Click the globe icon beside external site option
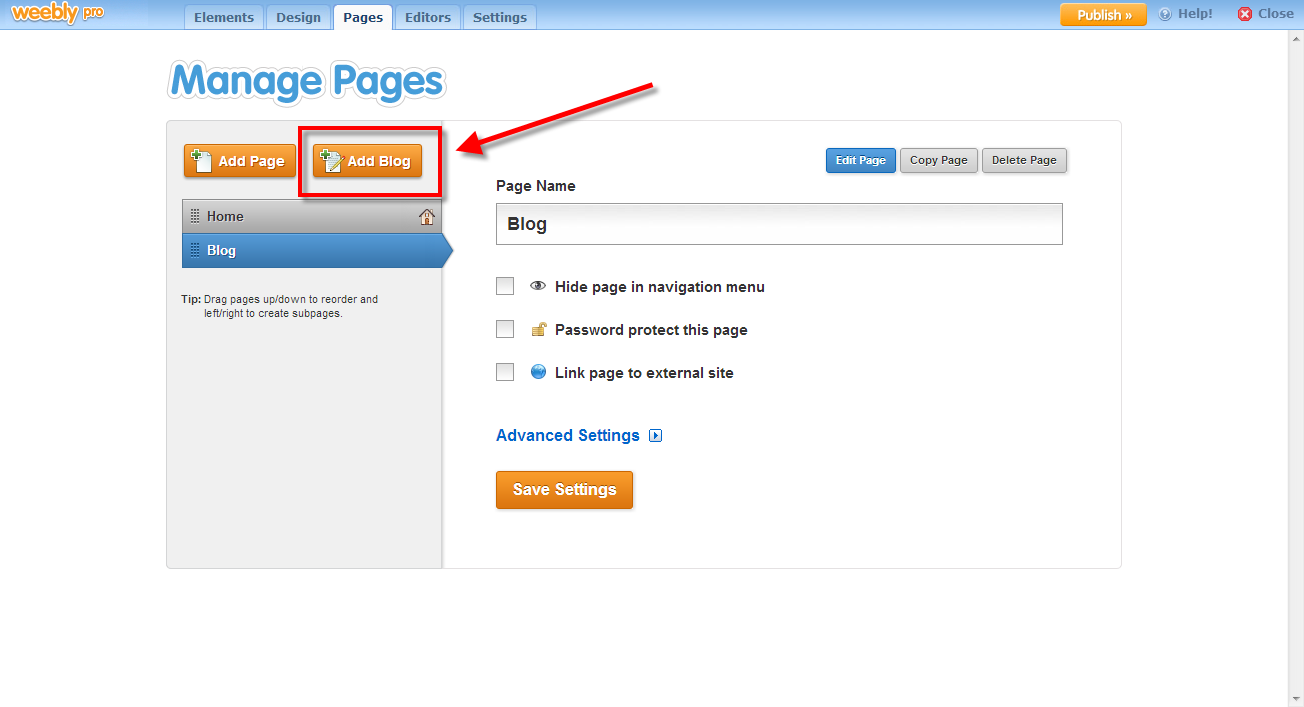The width and height of the screenshot is (1304, 707). point(538,372)
